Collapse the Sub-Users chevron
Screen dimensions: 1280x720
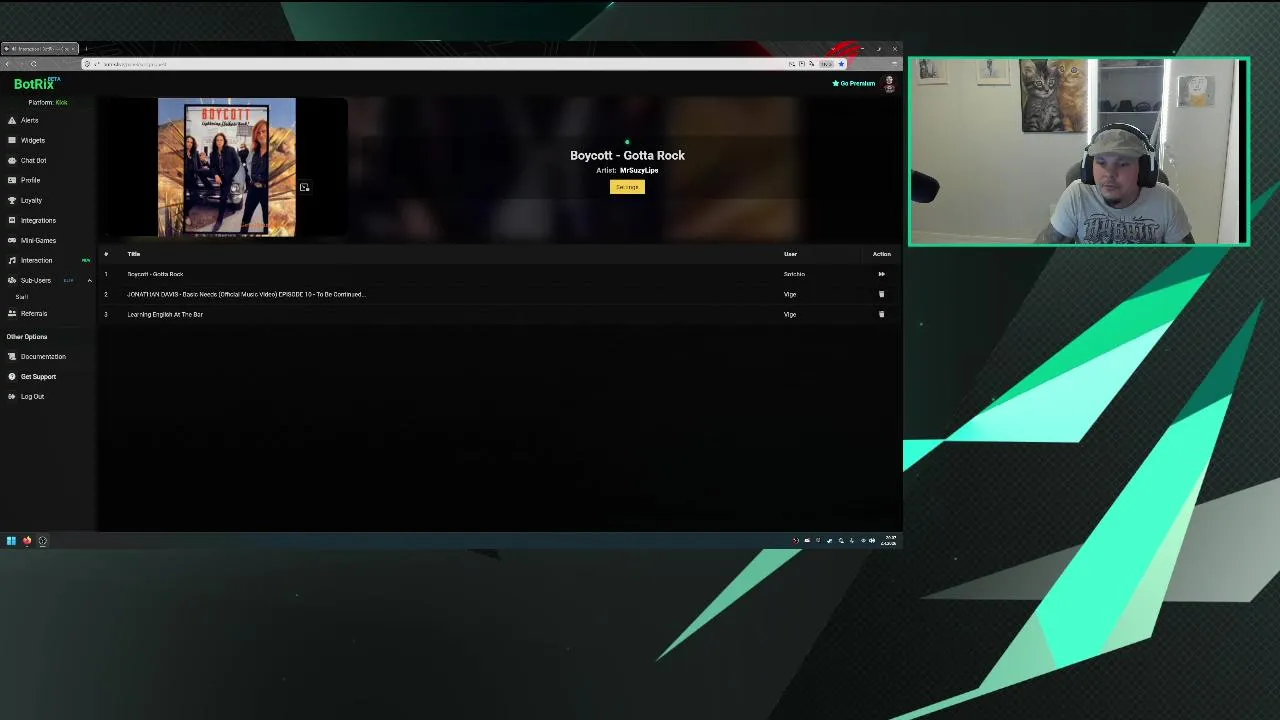89,281
